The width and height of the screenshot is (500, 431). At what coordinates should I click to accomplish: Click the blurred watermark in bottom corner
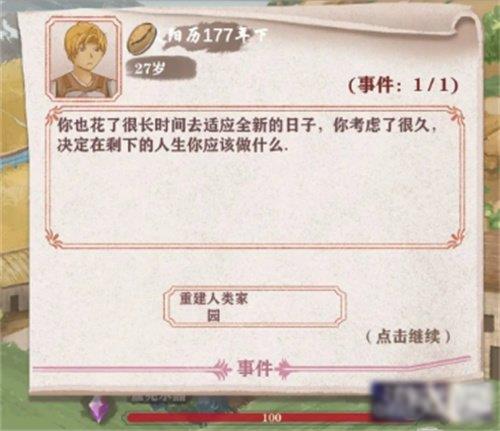[x=432, y=402]
